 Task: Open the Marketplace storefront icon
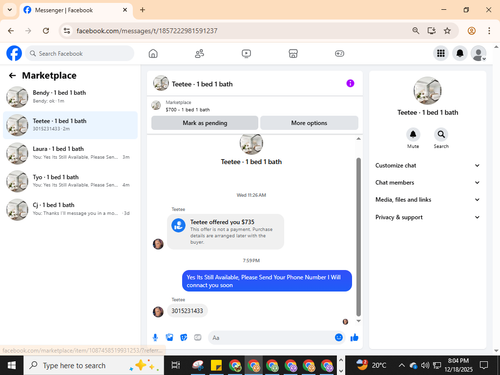click(293, 53)
